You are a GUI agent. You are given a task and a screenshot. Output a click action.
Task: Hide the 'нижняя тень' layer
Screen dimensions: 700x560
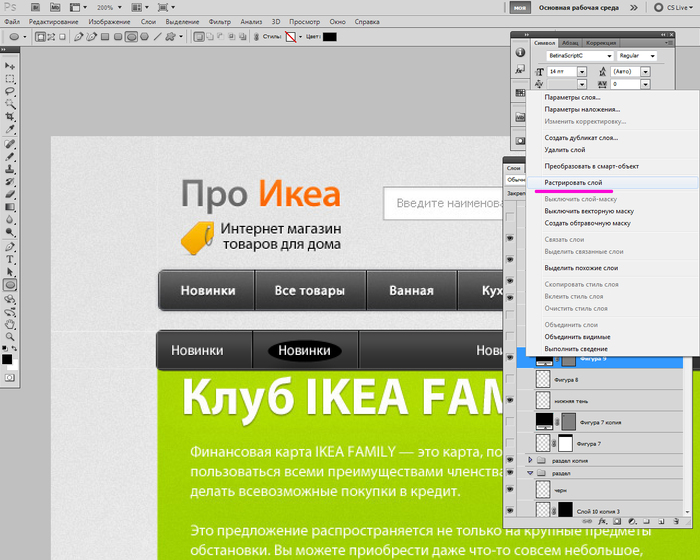pos(510,400)
